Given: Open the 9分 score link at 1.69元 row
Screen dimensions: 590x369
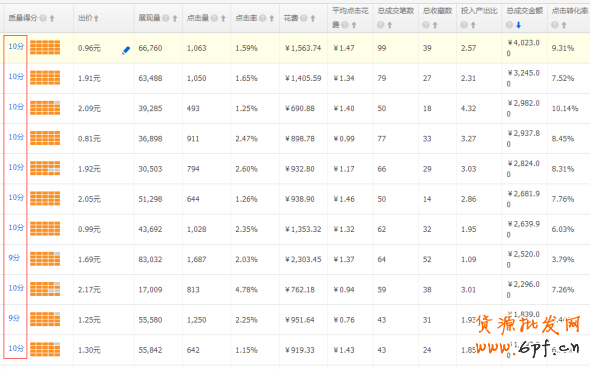Looking at the screenshot, I should (14, 258).
